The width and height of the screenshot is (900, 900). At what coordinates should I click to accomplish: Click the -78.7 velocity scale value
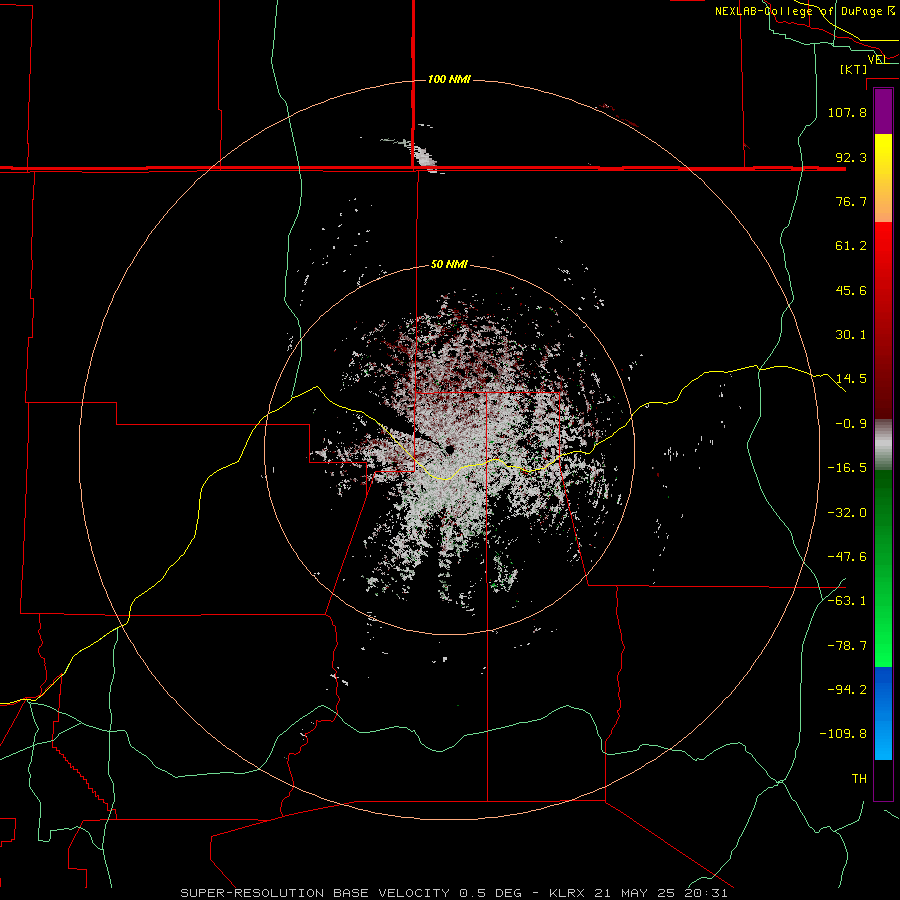(x=847, y=646)
